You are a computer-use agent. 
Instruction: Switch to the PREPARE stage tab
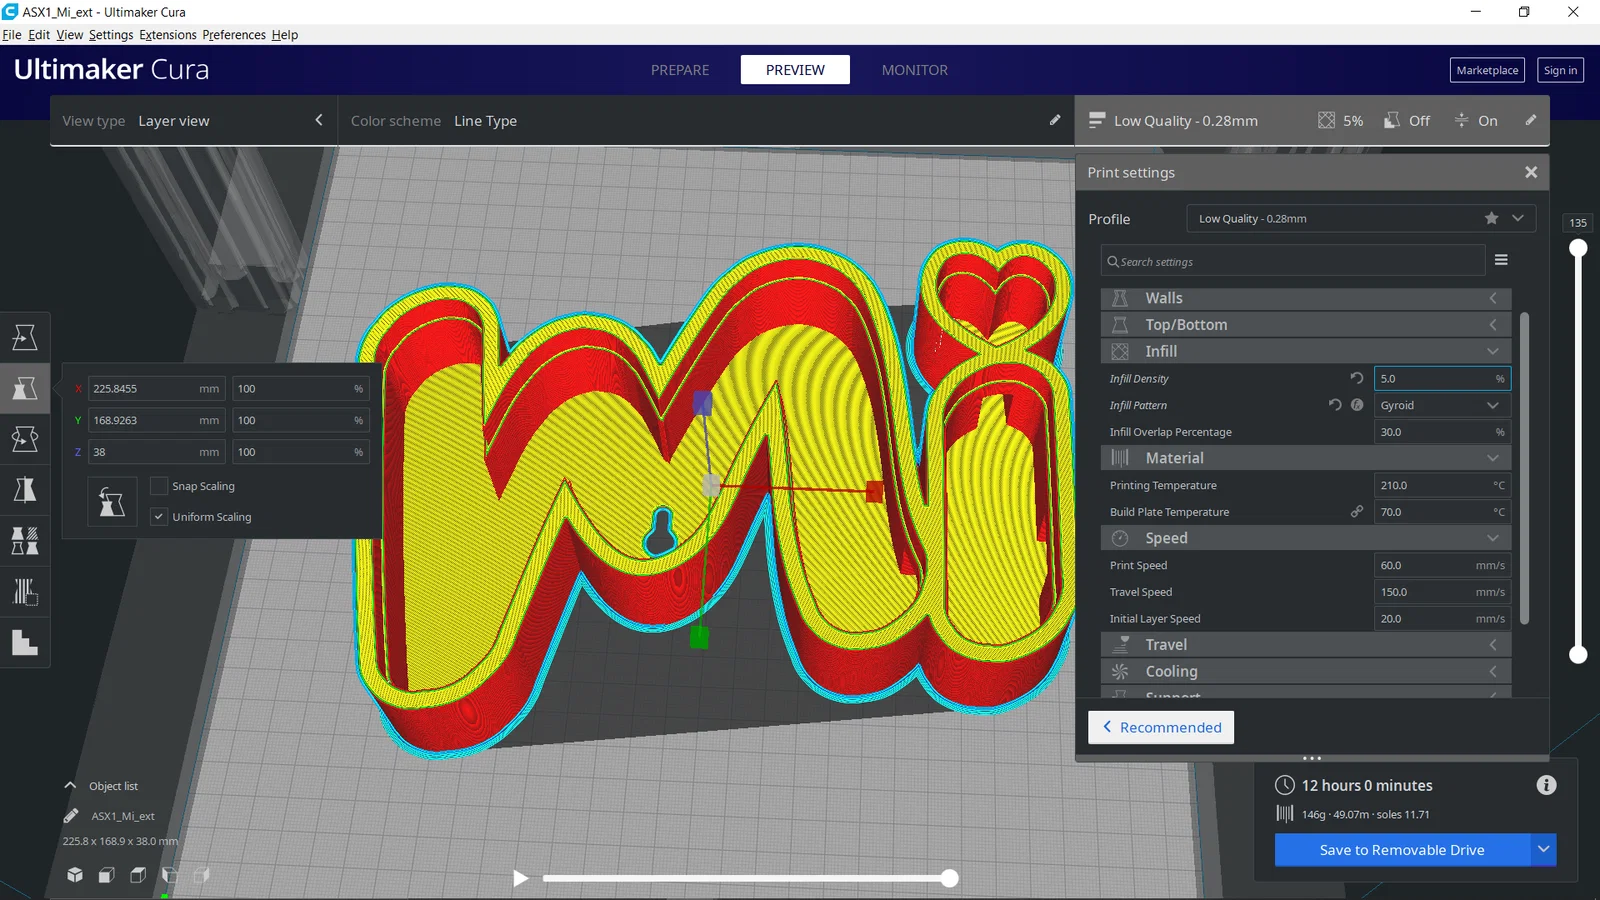680,70
